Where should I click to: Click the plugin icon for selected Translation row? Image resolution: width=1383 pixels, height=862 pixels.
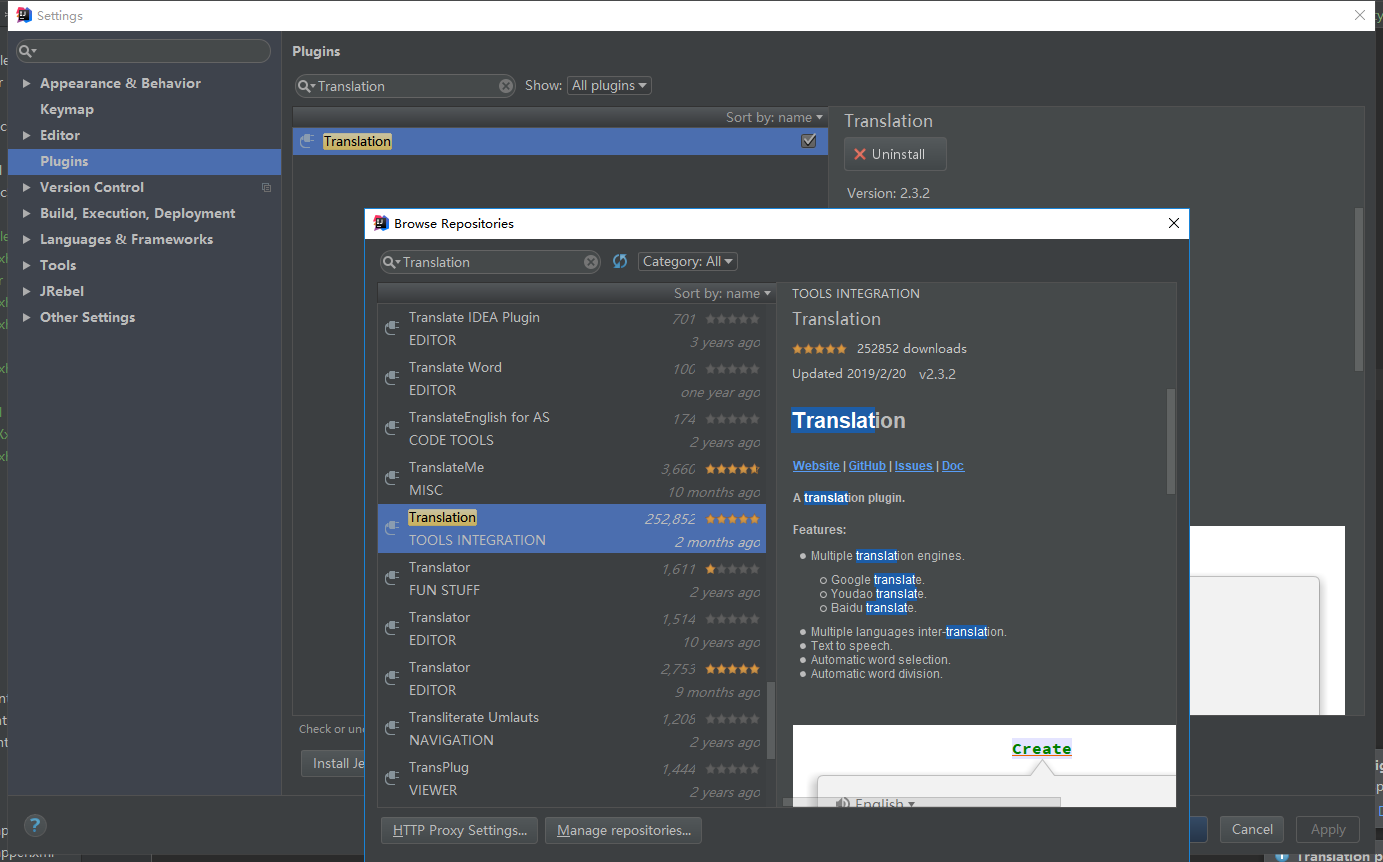click(392, 529)
